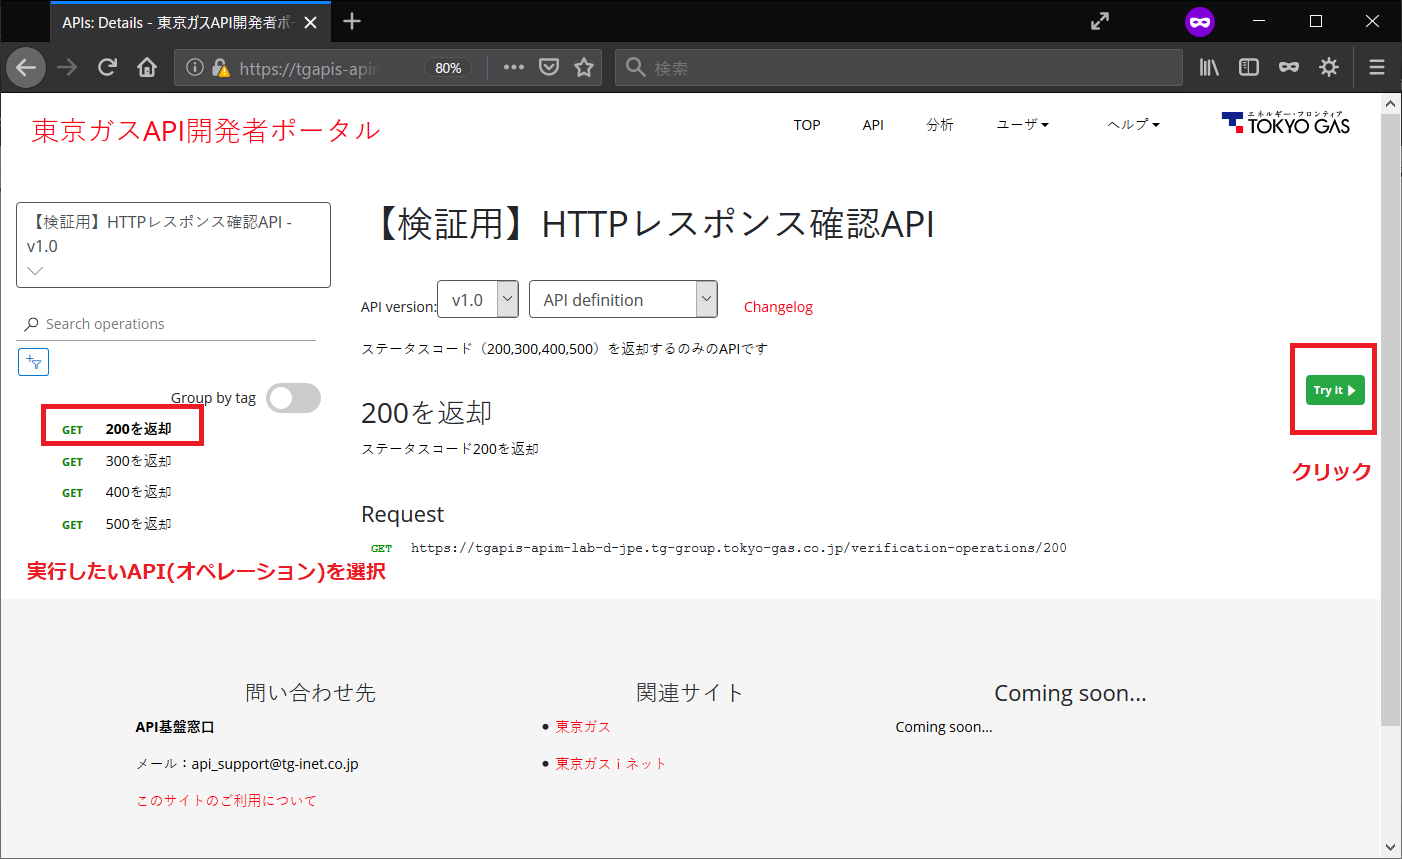Open the Library icon in toolbar
Image resolution: width=1402 pixels, height=859 pixels.
1210,68
